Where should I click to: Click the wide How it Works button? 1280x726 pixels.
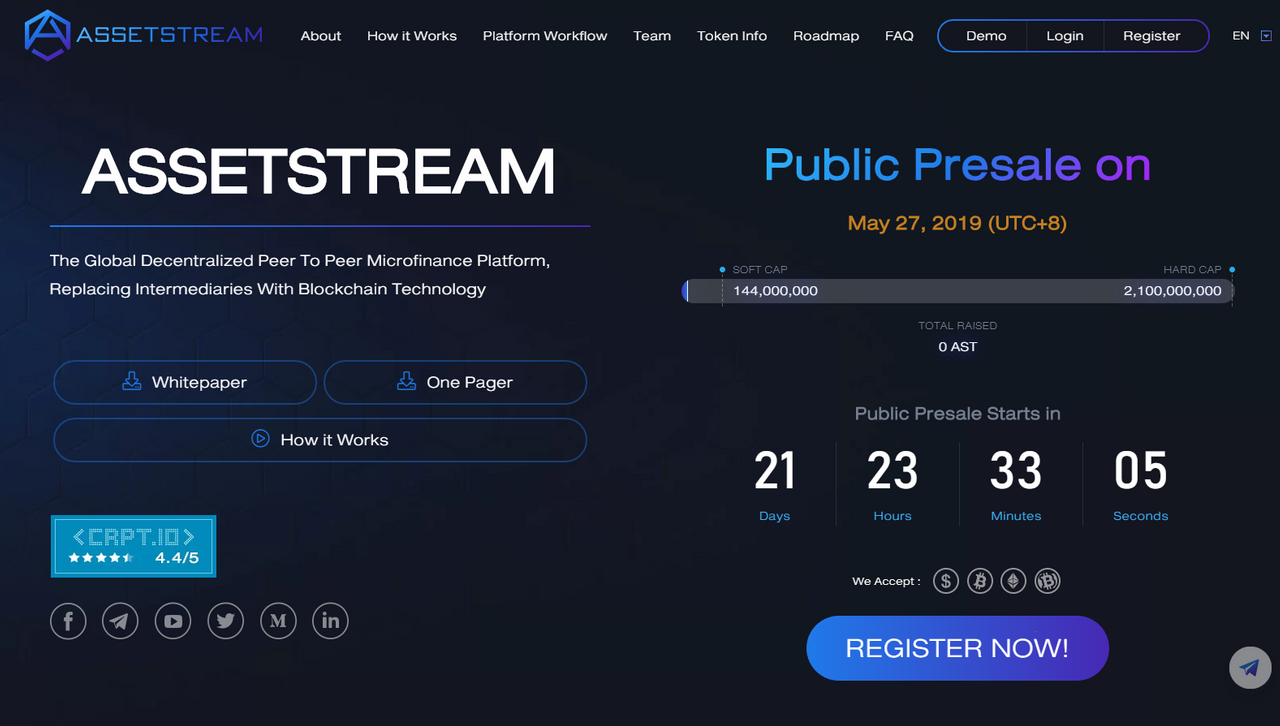pyautogui.click(x=320, y=440)
